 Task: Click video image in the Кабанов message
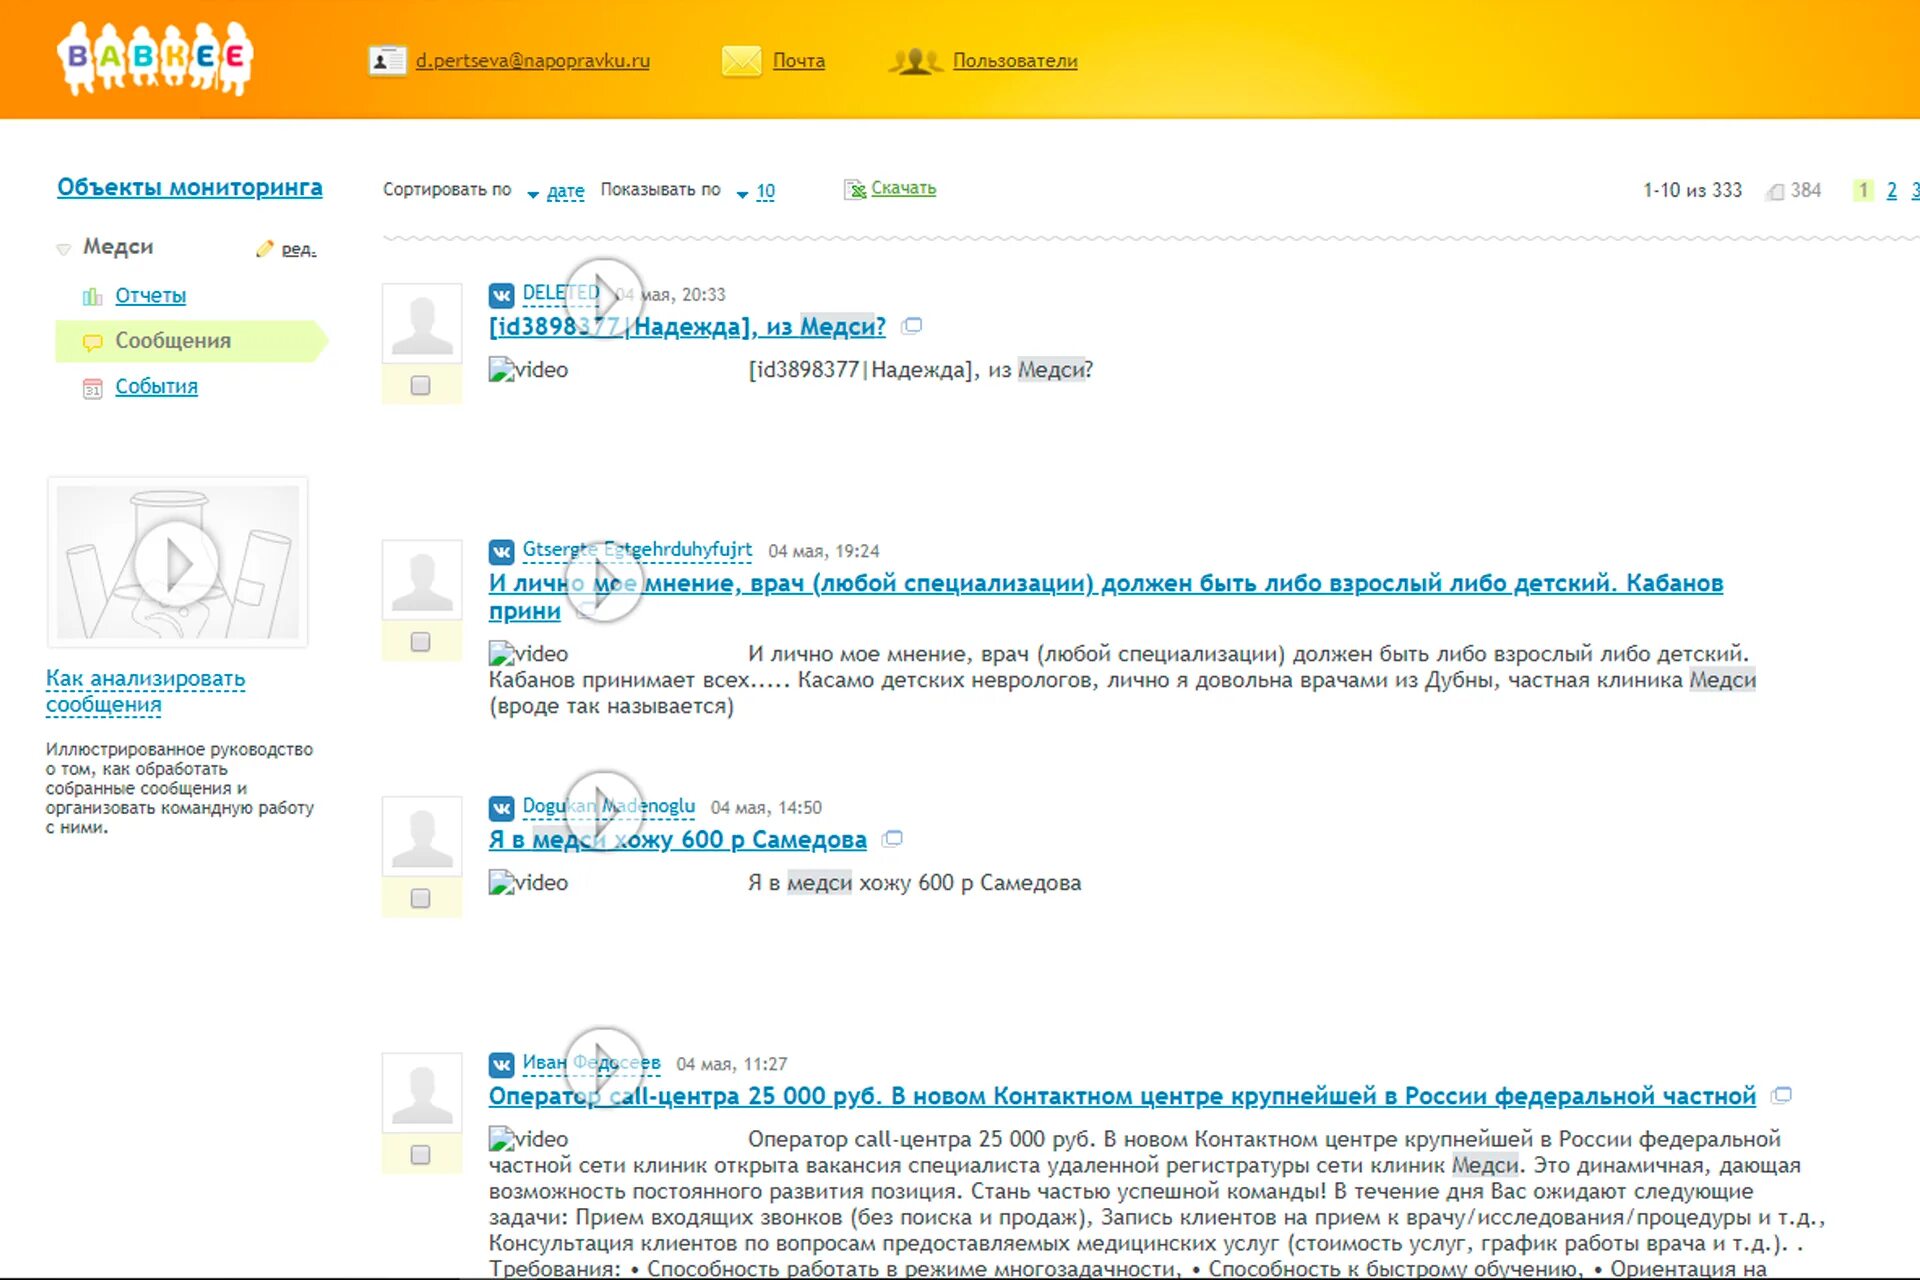[x=528, y=654]
